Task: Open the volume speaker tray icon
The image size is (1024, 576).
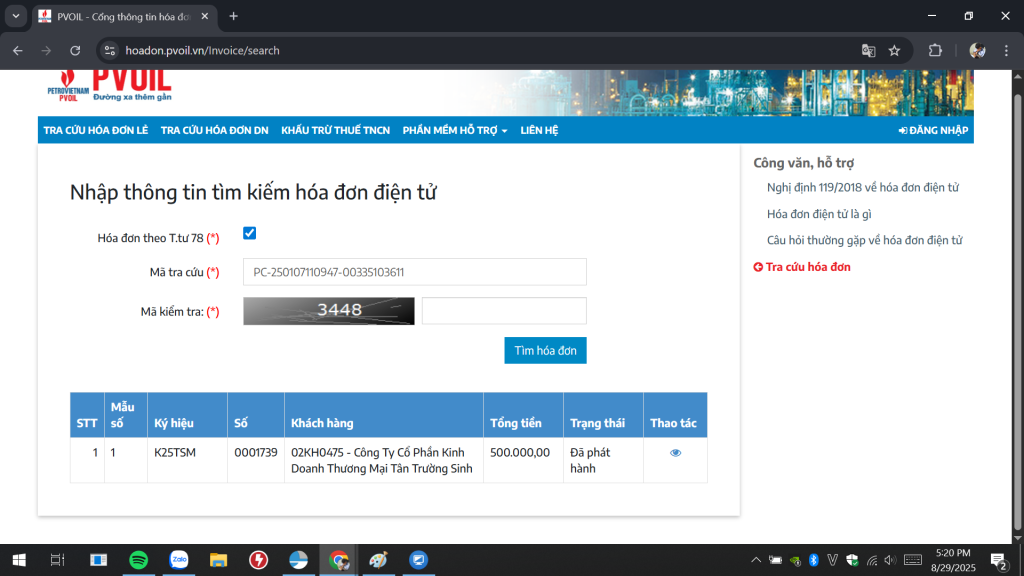Action: [x=890, y=560]
